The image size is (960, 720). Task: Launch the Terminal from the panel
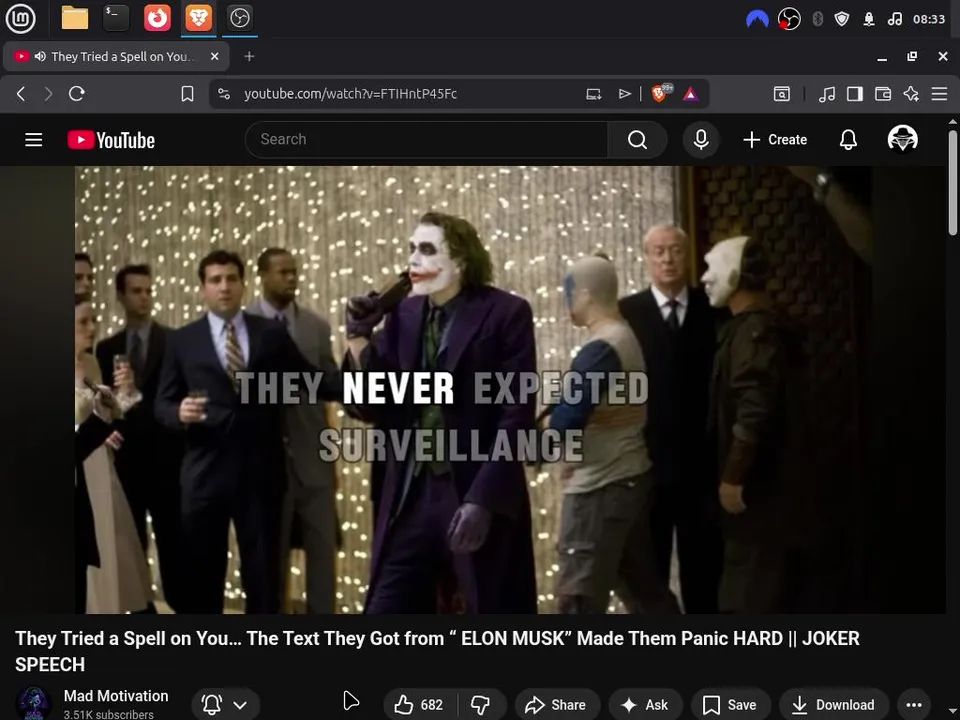[116, 18]
